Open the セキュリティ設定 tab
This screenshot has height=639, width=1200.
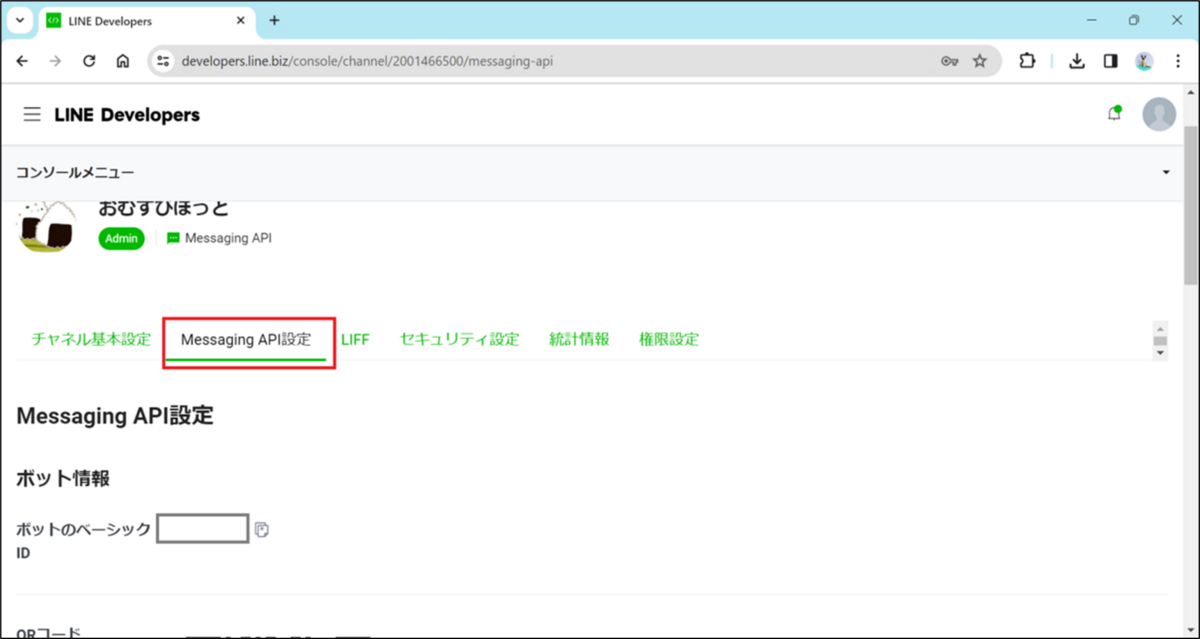pos(459,339)
